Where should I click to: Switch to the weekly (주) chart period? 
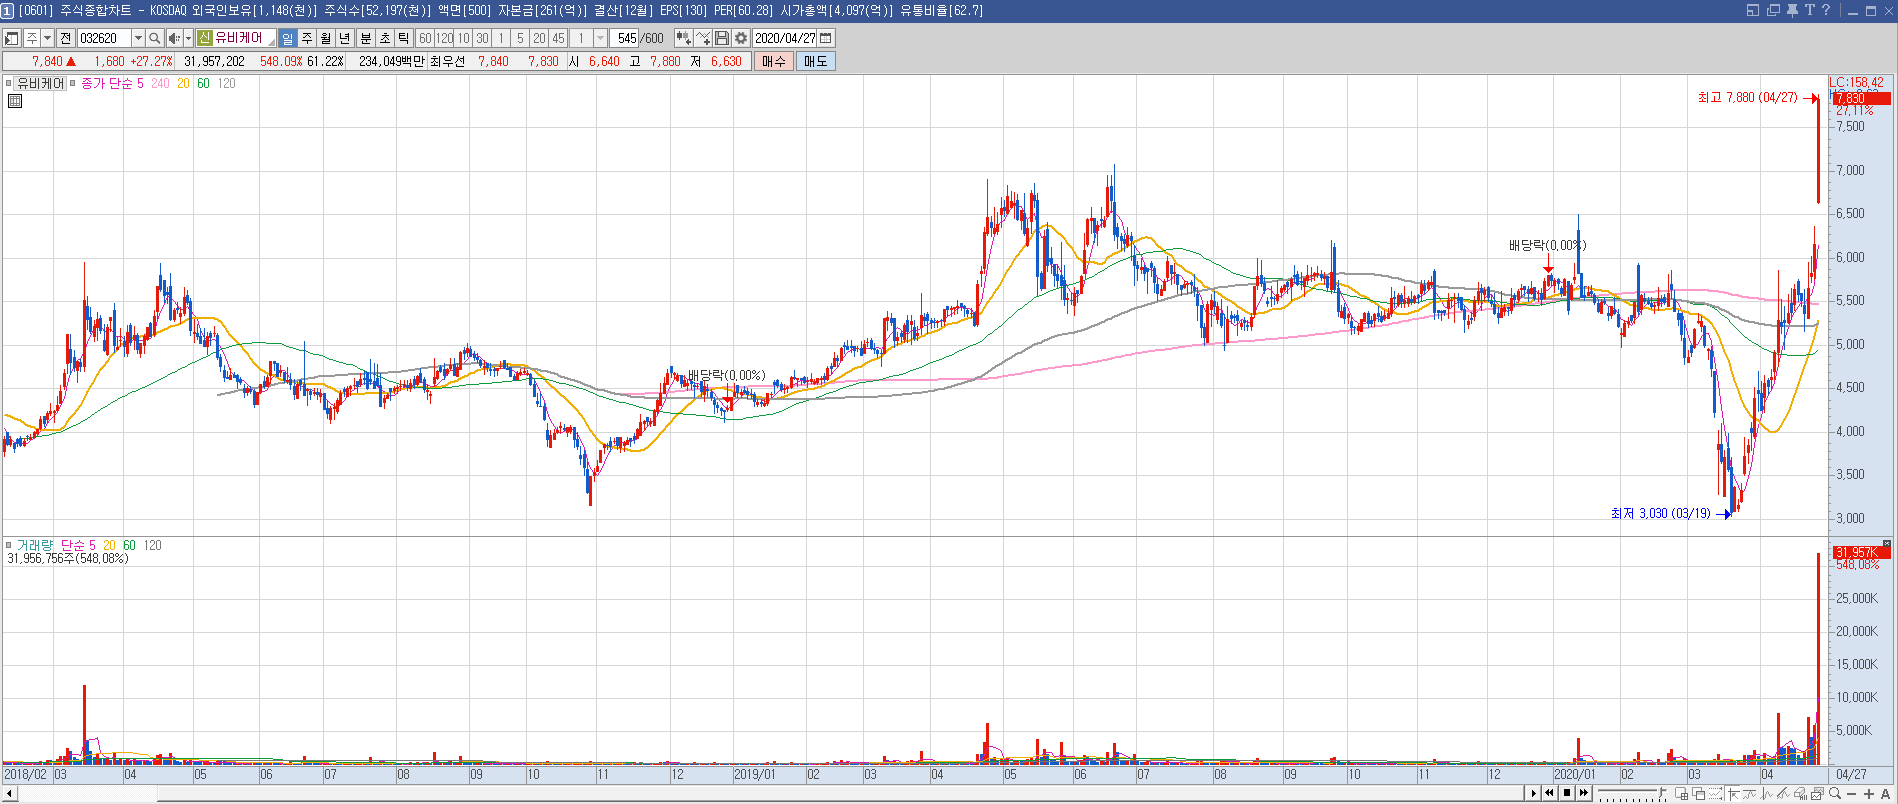click(307, 38)
